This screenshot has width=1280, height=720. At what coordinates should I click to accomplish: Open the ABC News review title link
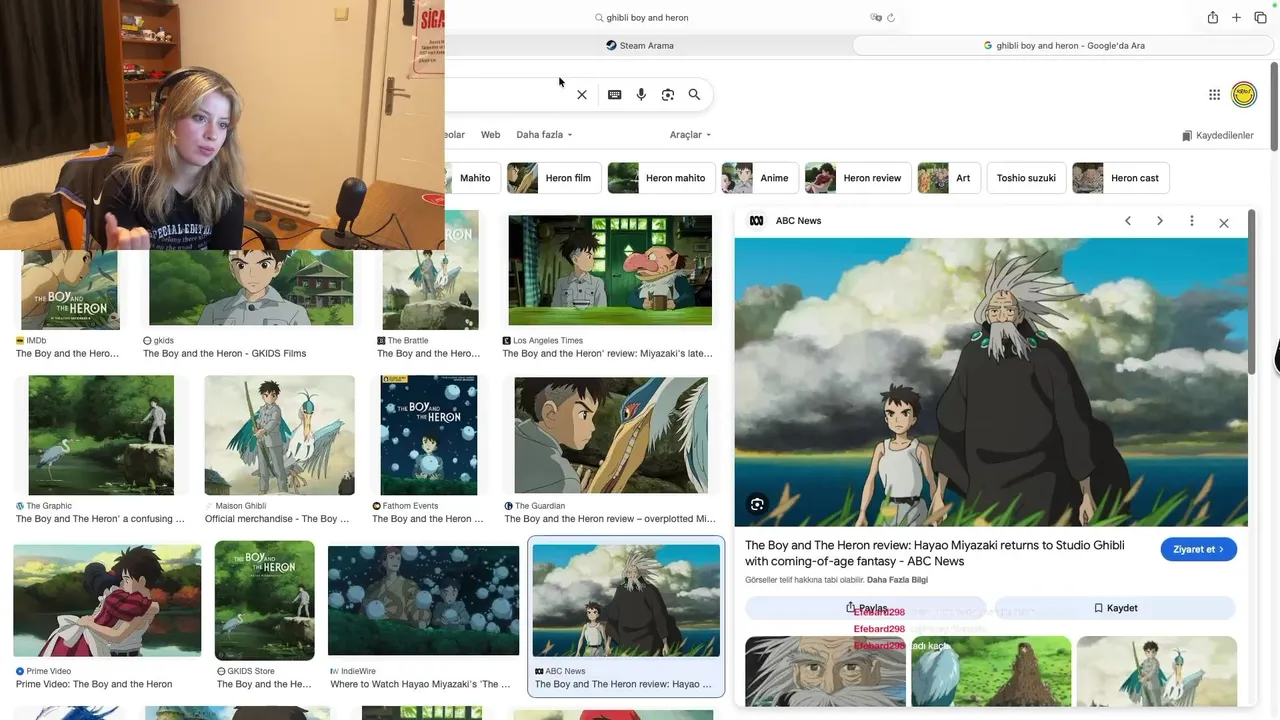tap(934, 553)
